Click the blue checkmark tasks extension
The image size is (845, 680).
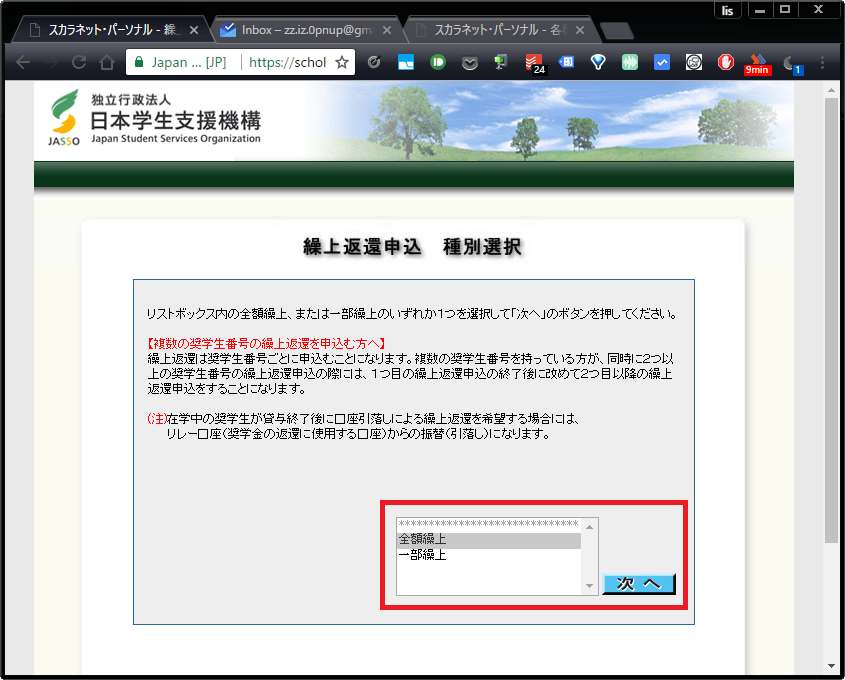click(x=662, y=63)
